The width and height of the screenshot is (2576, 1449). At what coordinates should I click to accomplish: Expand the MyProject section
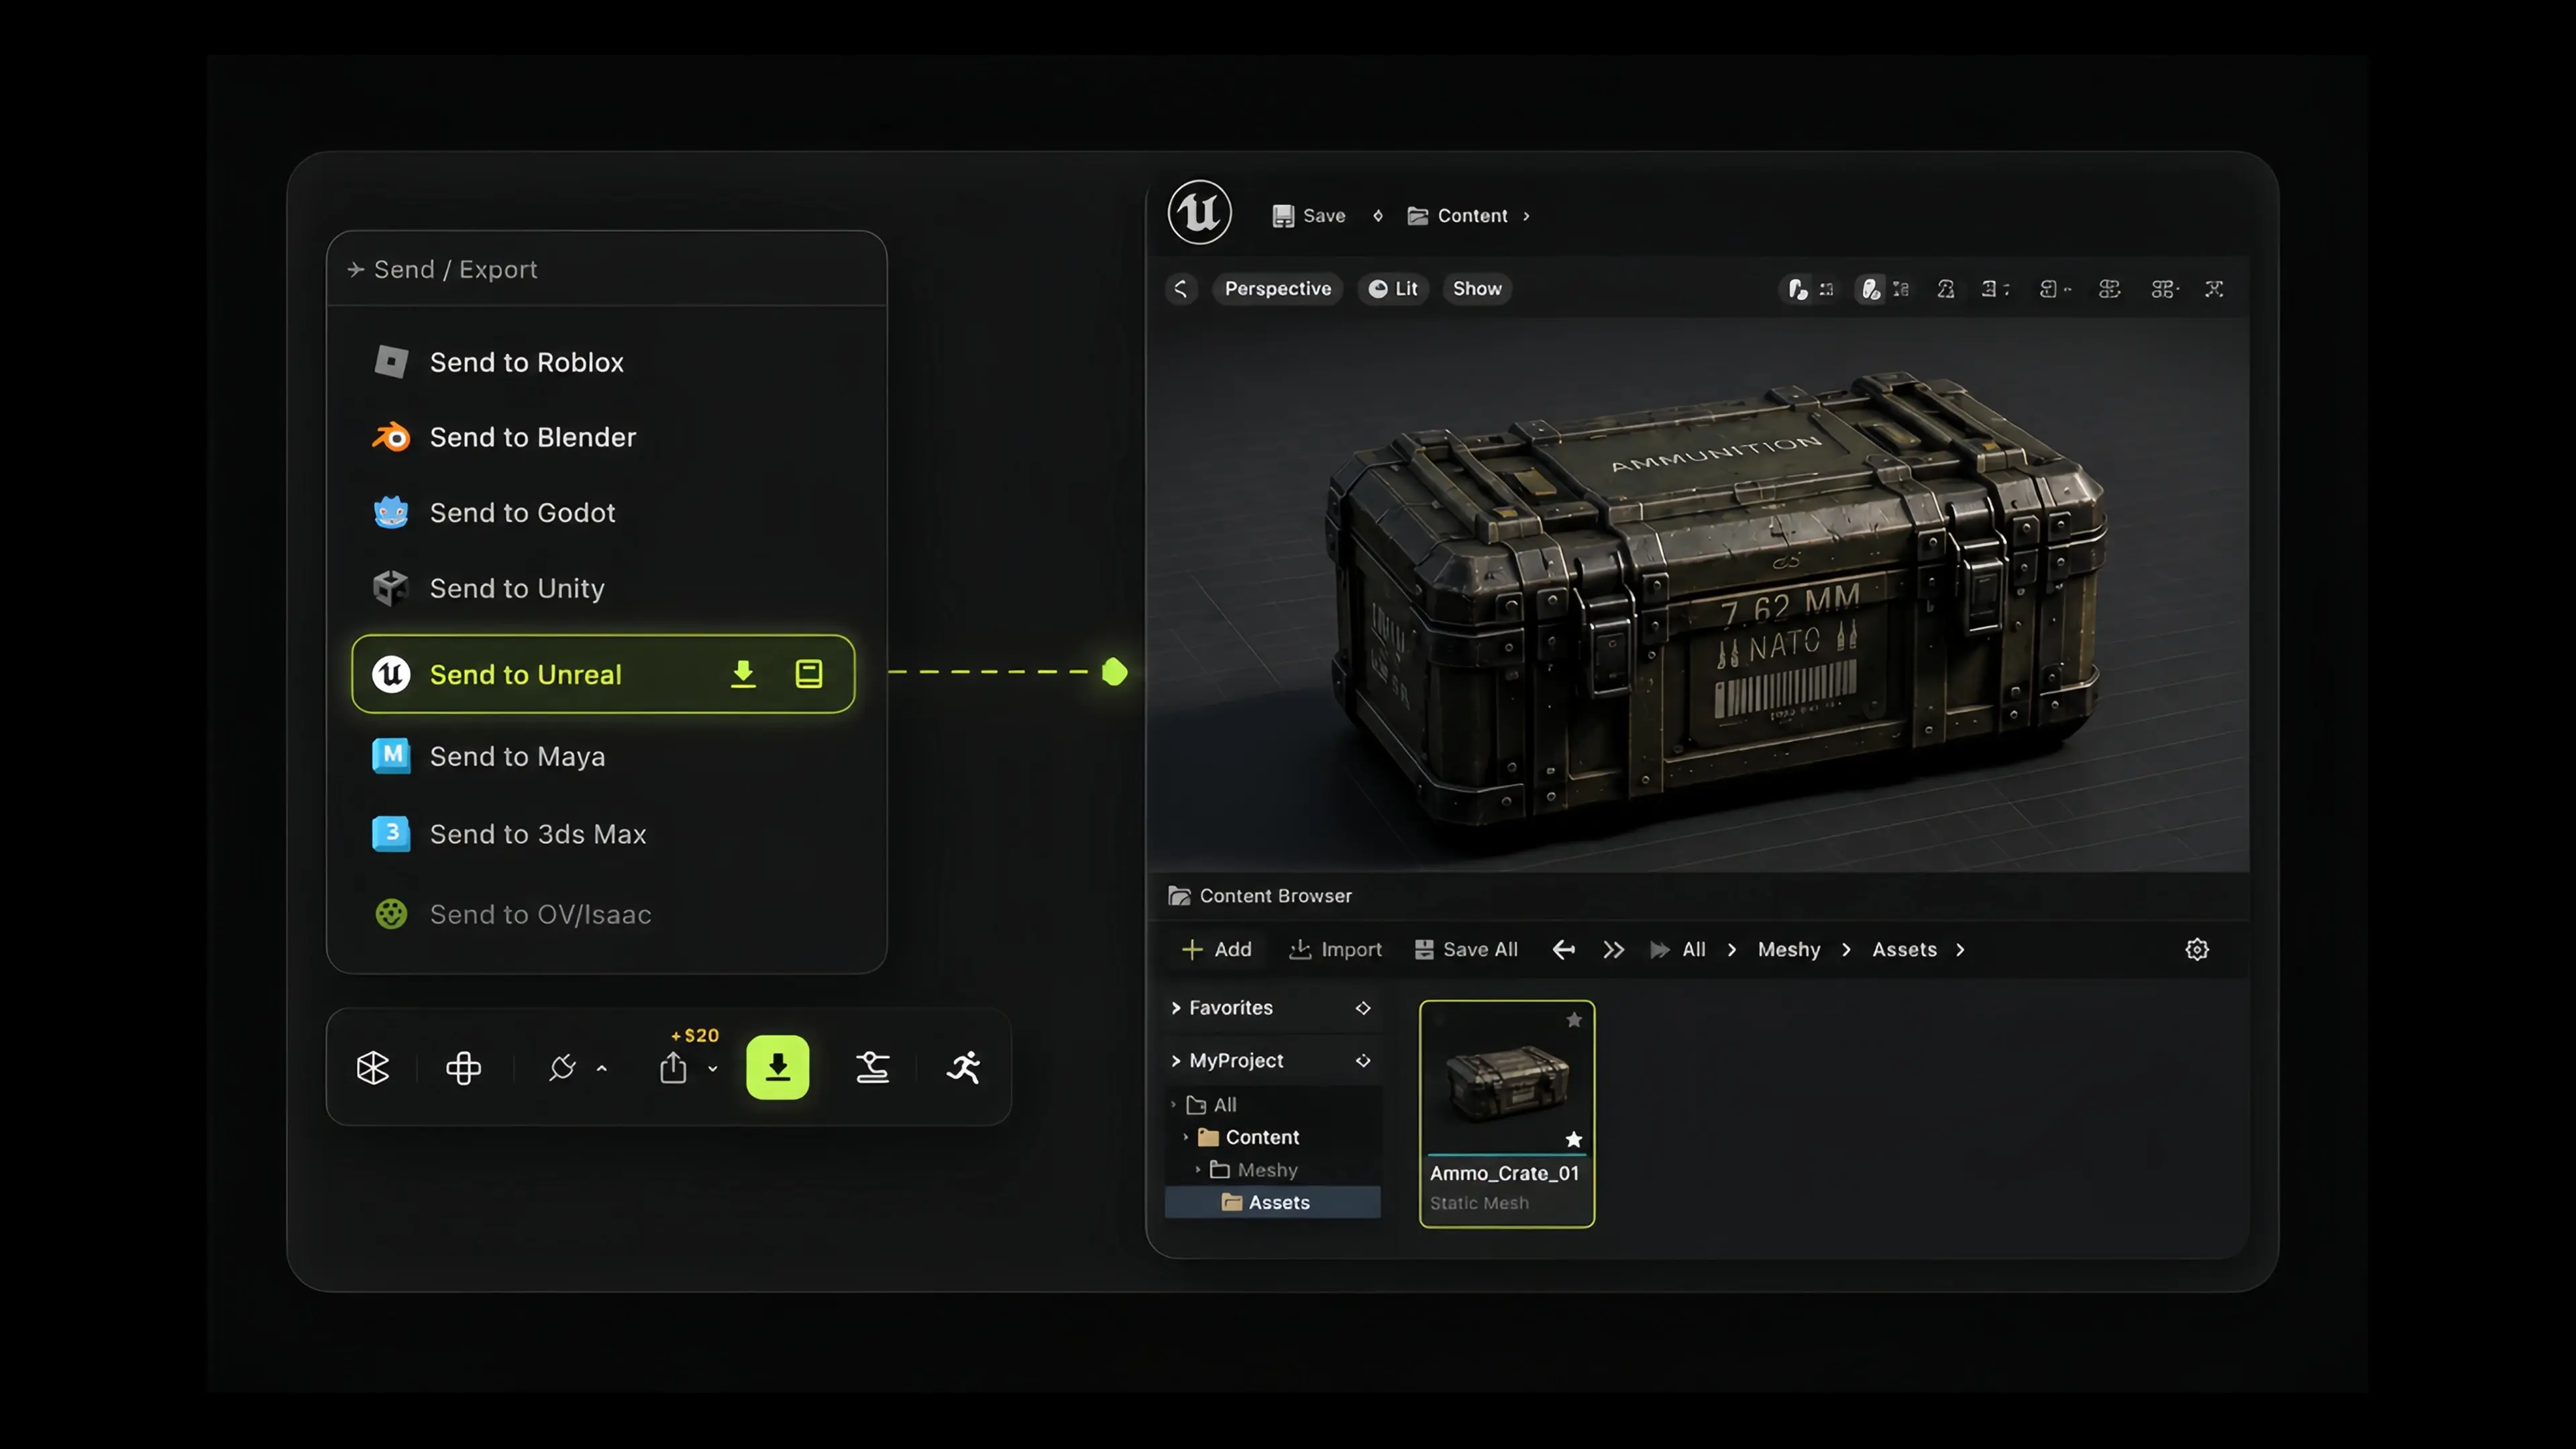coord(1176,1061)
